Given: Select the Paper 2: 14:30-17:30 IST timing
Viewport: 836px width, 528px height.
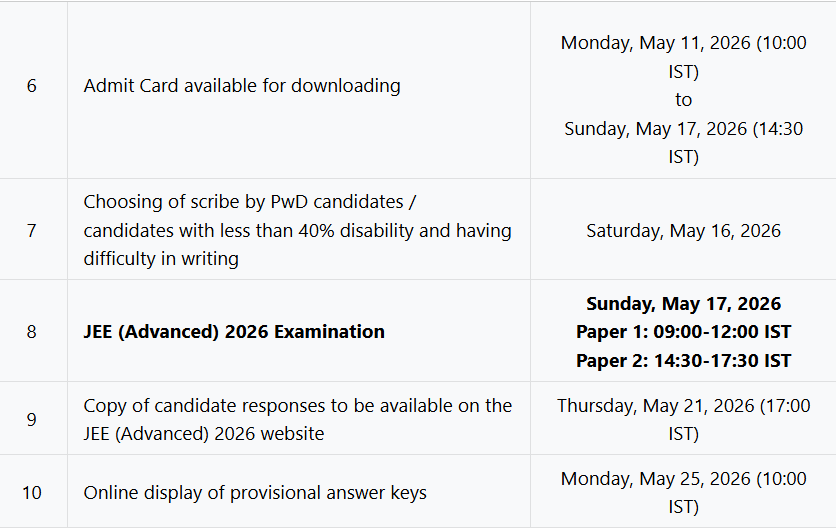Looking at the screenshot, I should (683, 361).
